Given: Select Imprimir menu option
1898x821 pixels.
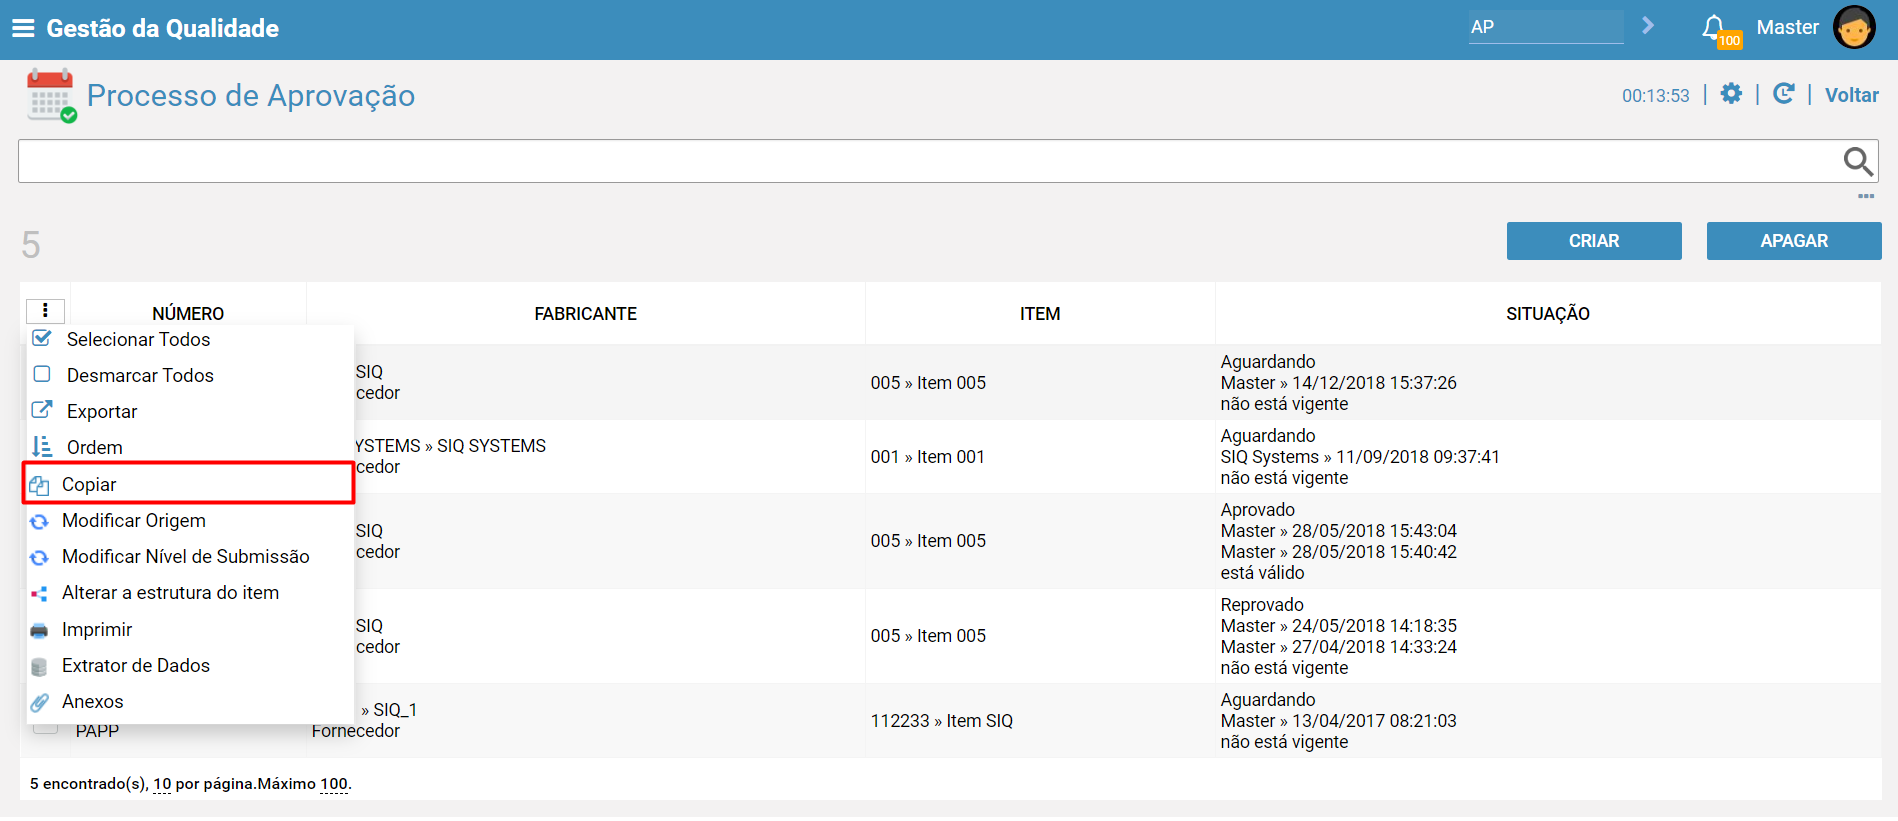Looking at the screenshot, I should point(97,629).
